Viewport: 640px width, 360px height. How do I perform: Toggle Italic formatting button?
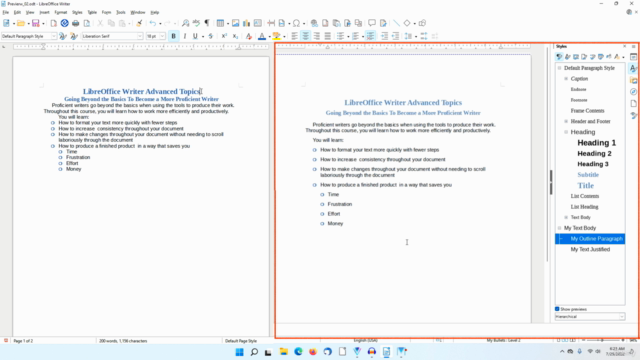click(x=184, y=36)
